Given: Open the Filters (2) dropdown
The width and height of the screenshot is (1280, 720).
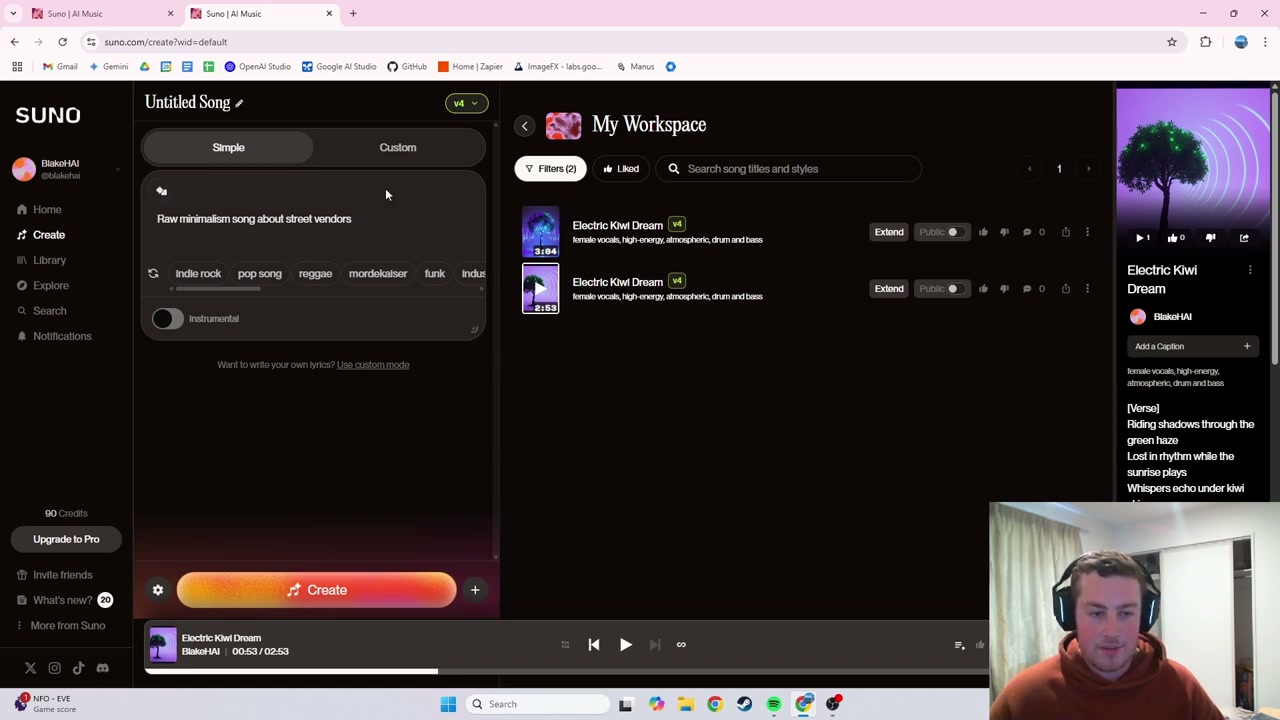Looking at the screenshot, I should pos(550,169).
